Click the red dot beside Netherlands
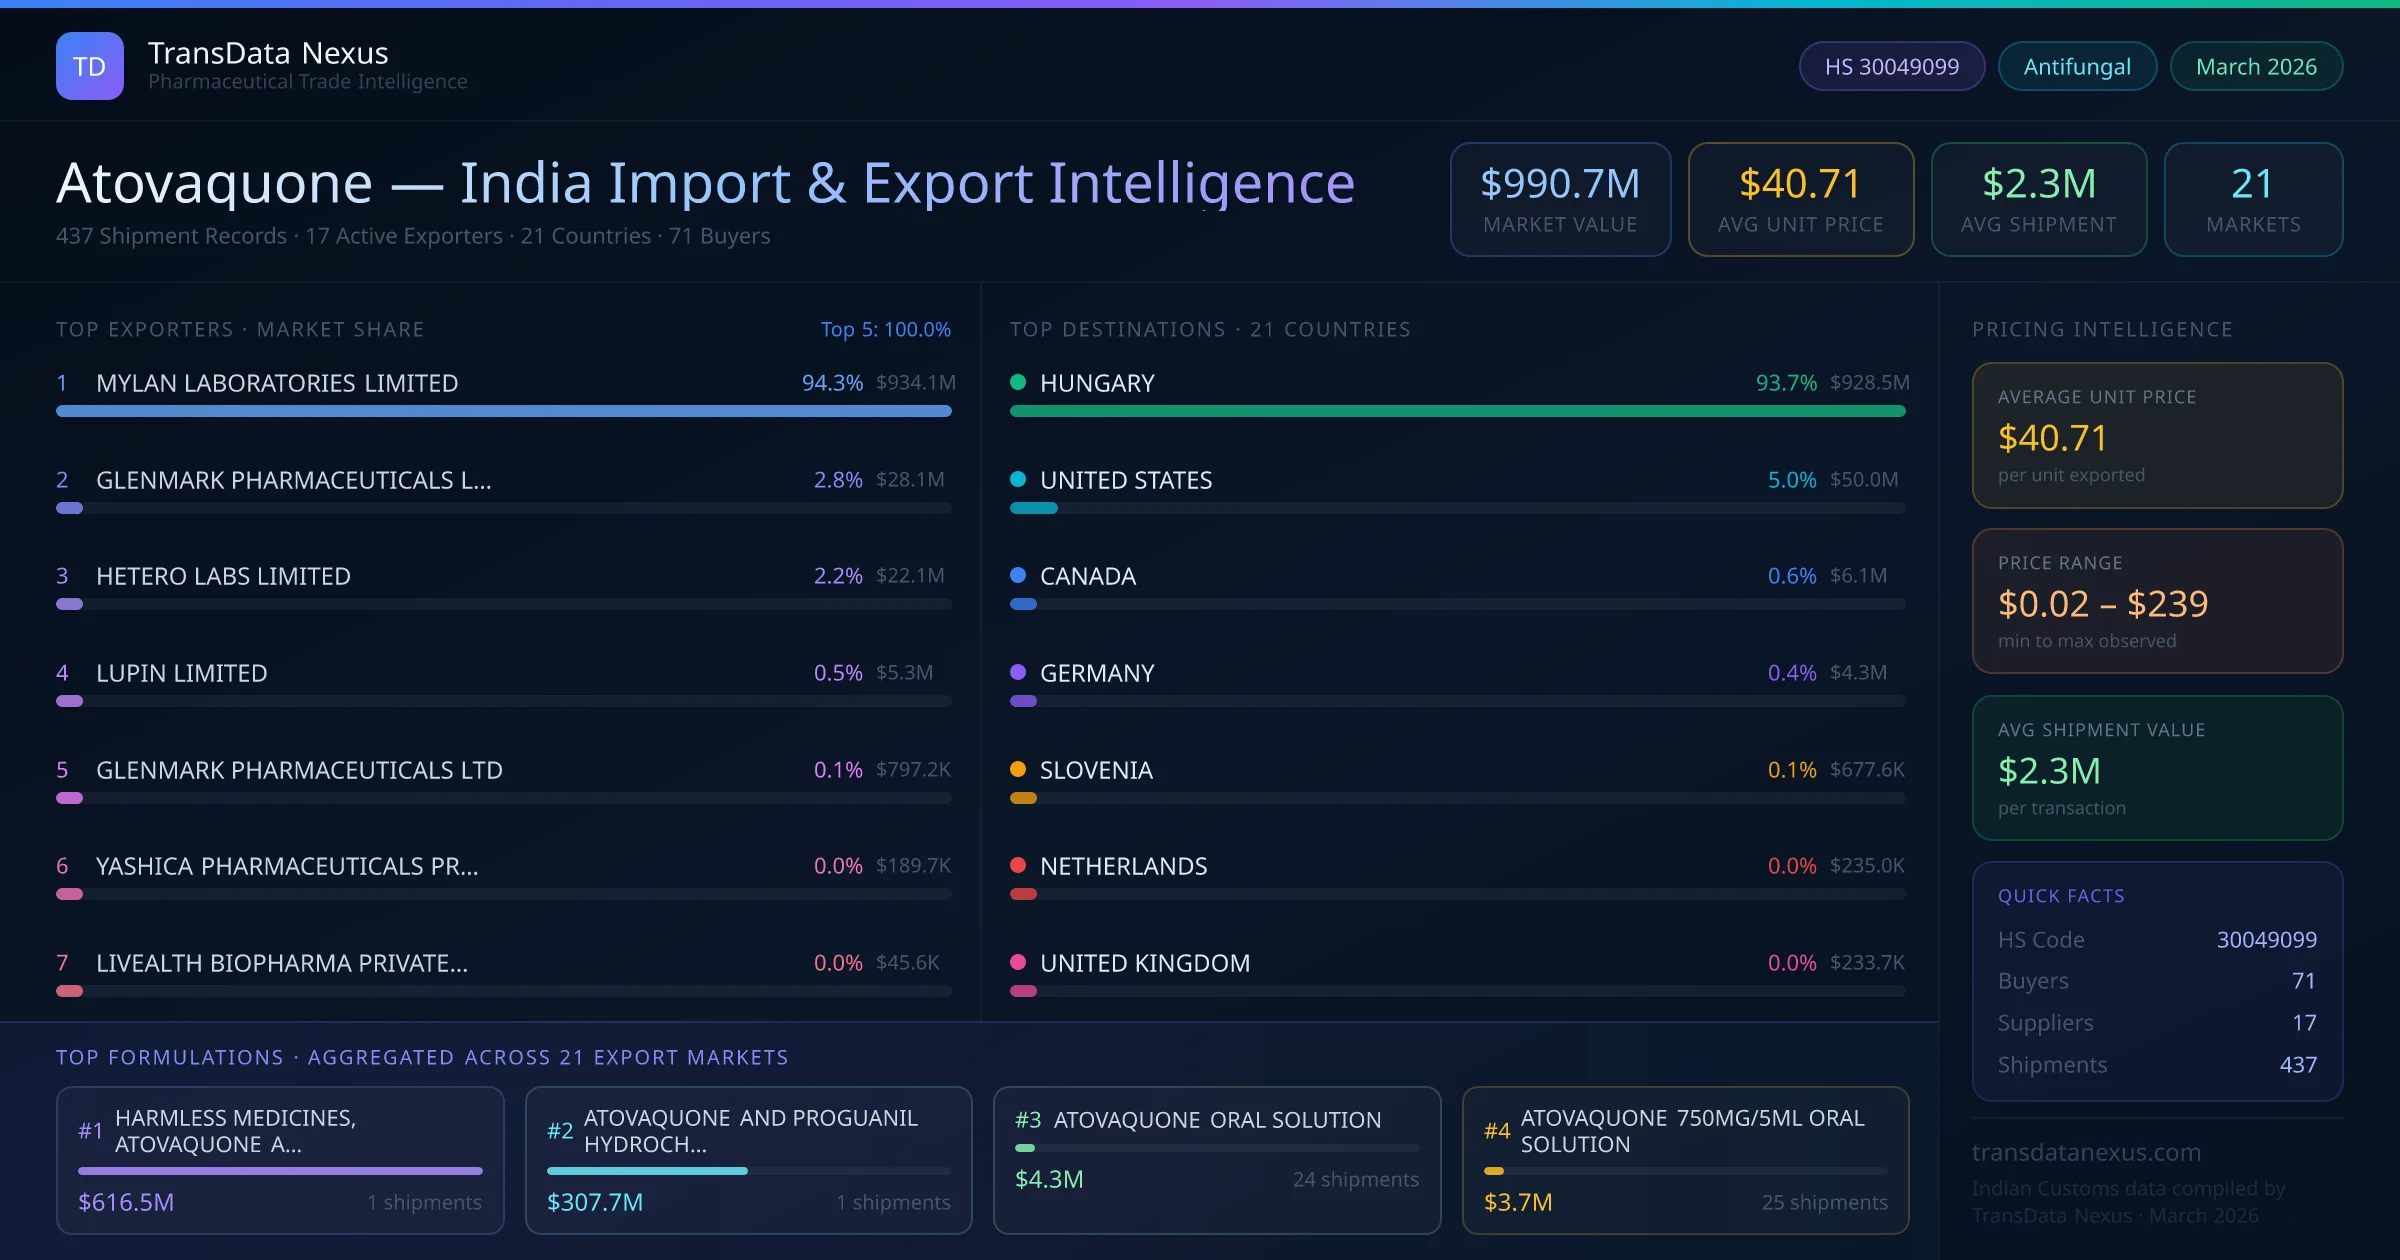The height and width of the screenshot is (1260, 2400). [x=1018, y=865]
